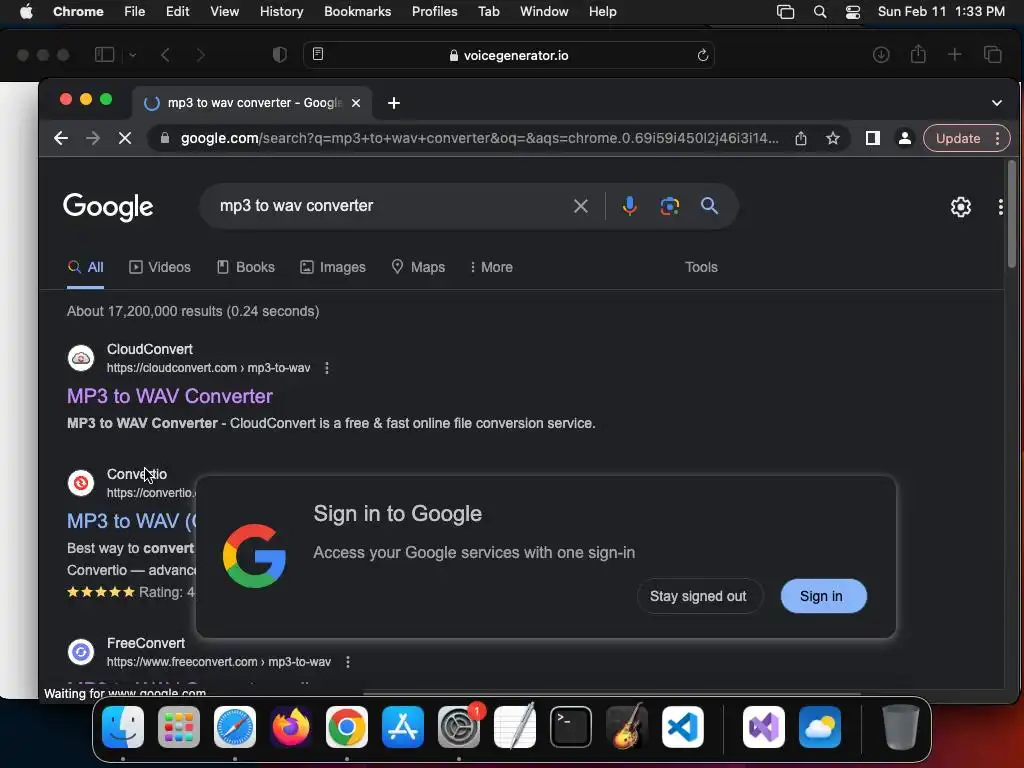Expand the More search filters
This screenshot has width=1024, height=768.
491,267
